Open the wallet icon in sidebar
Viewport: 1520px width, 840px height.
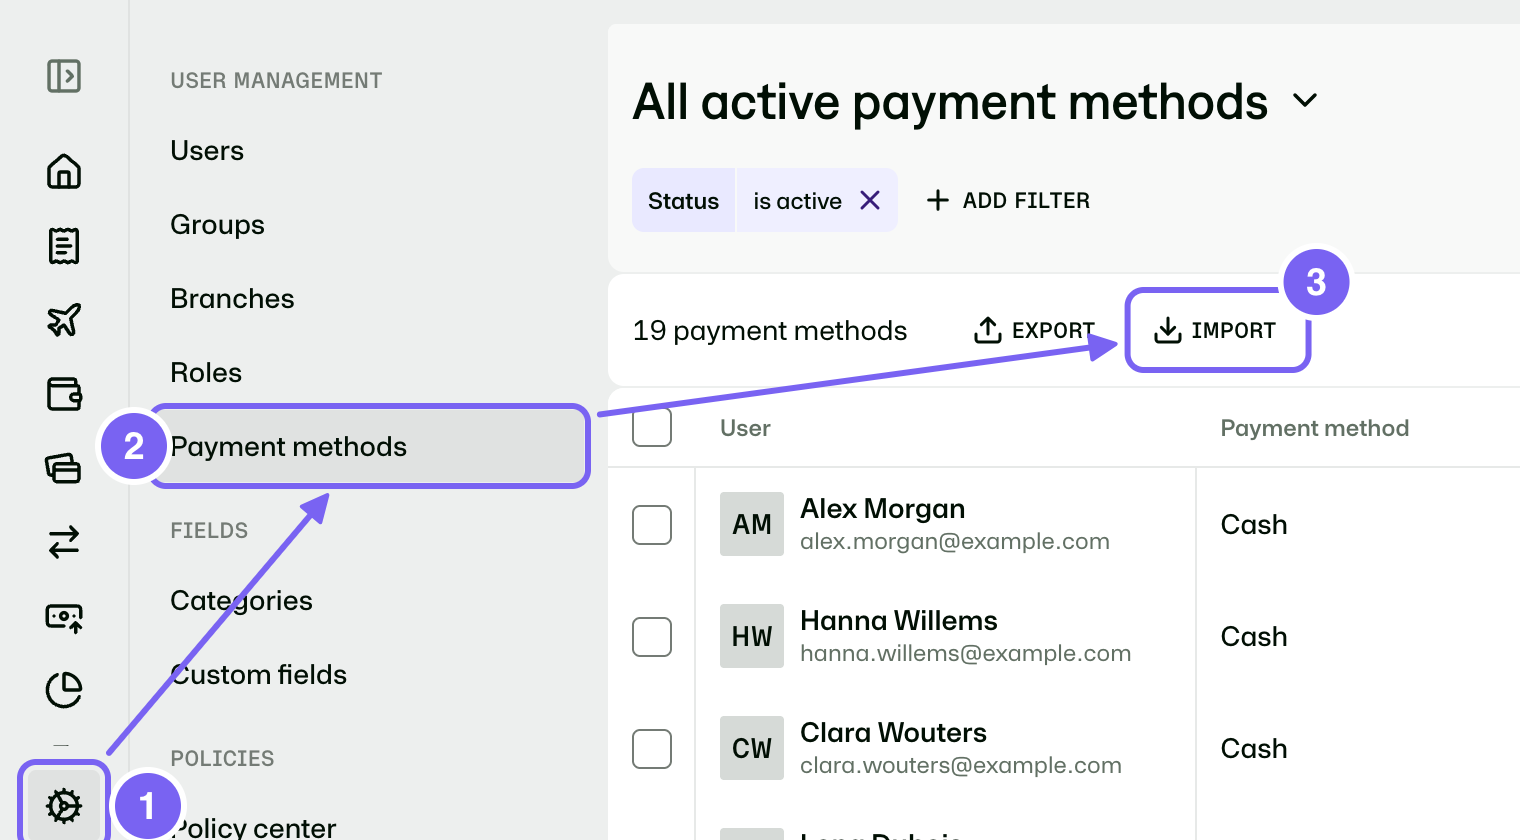[x=64, y=394]
